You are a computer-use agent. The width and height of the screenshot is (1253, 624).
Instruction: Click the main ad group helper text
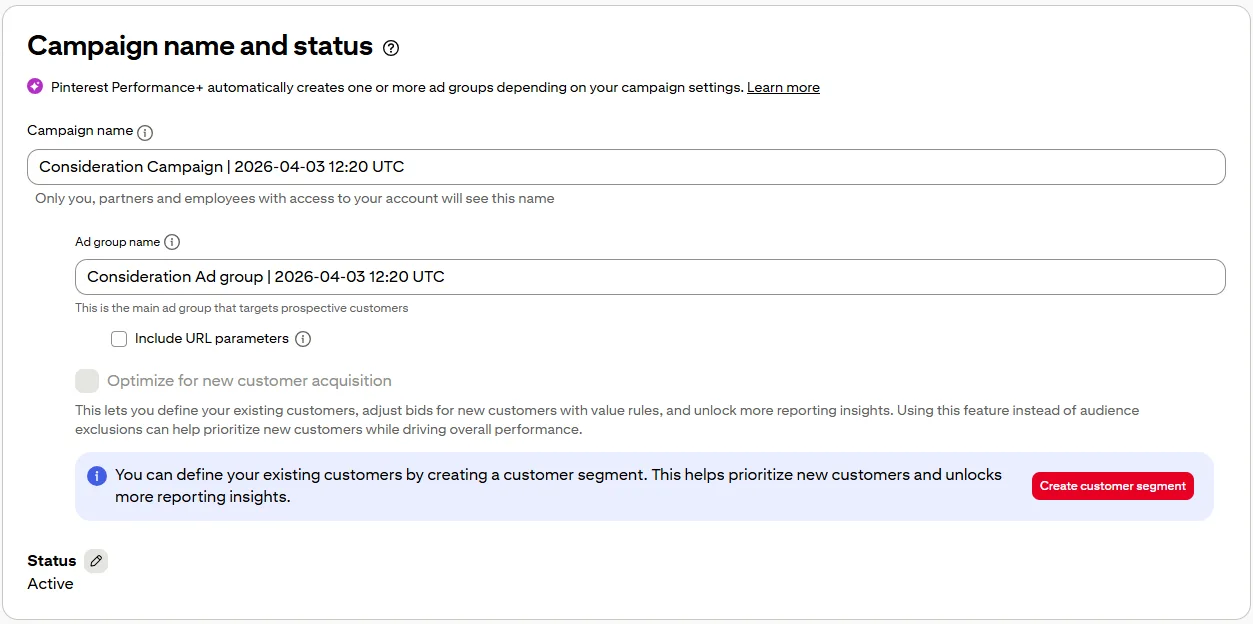[241, 308]
